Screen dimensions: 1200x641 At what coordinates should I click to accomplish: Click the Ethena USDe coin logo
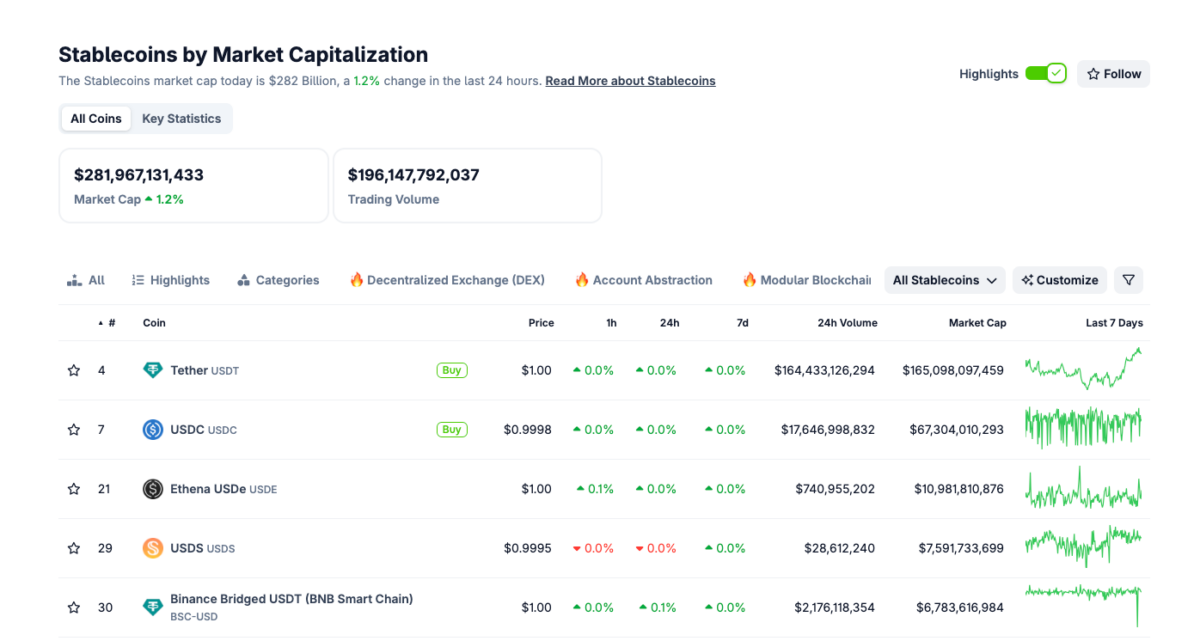pyautogui.click(x=152, y=489)
